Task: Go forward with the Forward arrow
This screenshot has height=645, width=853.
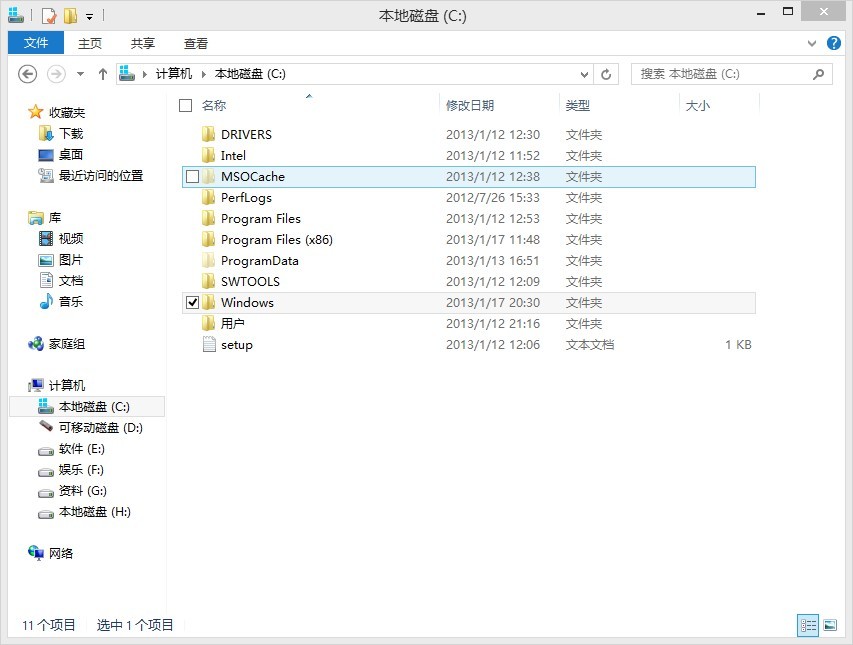Action: [56, 74]
